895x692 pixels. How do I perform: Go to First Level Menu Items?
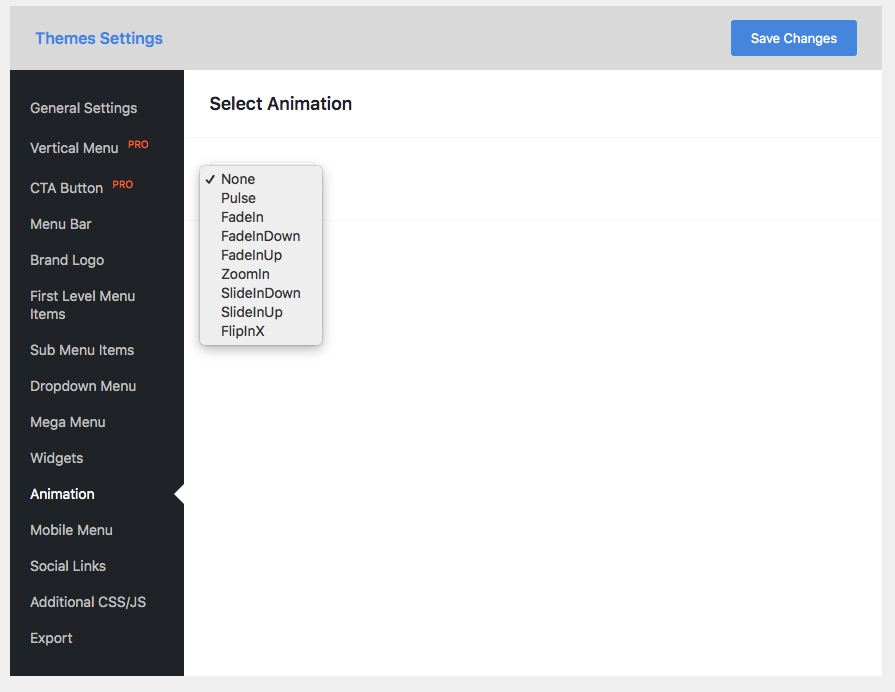pyautogui.click(x=82, y=305)
